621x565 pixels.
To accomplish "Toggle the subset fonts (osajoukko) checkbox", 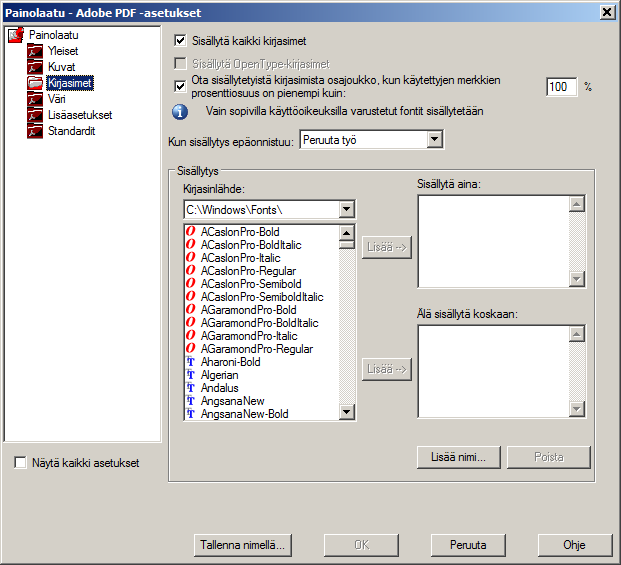I will point(180,86).
